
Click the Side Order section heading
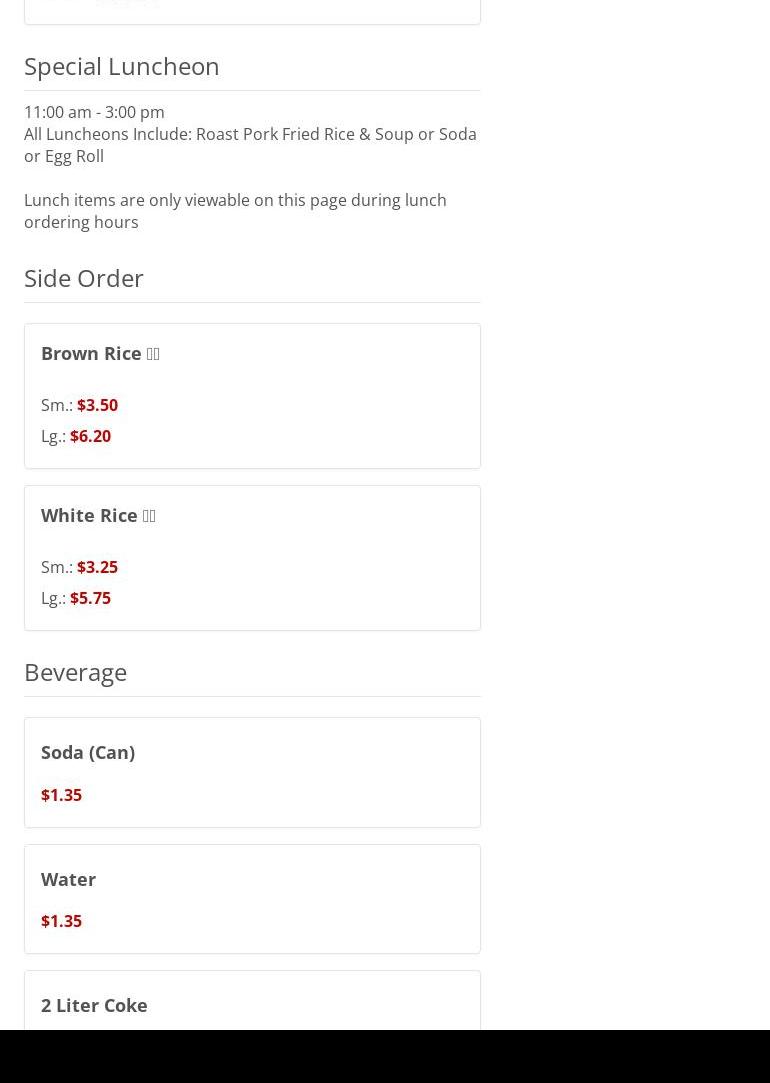[x=84, y=278]
